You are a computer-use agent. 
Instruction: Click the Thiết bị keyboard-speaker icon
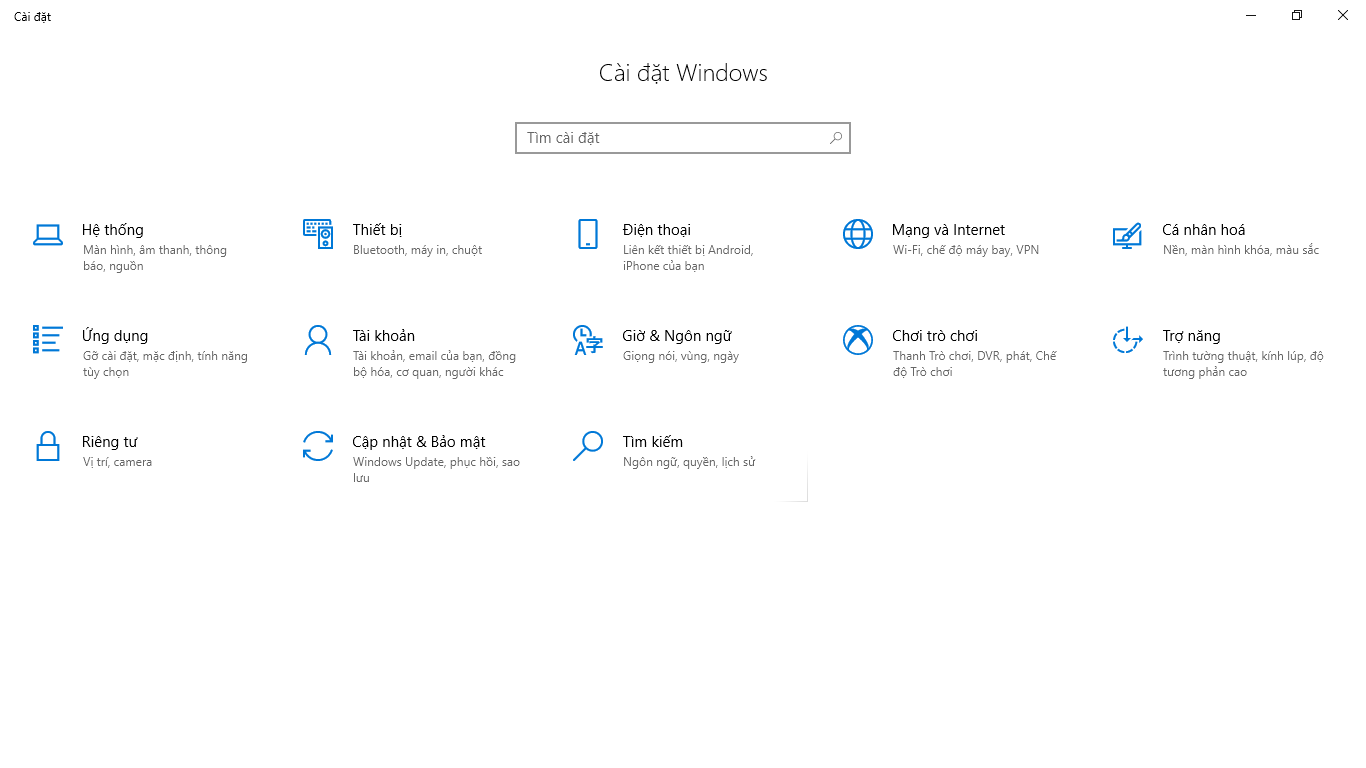click(x=318, y=234)
